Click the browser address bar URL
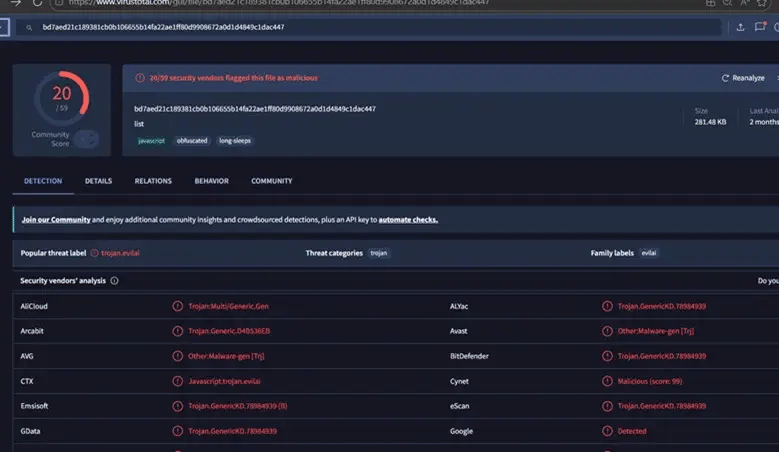 (278, 3)
